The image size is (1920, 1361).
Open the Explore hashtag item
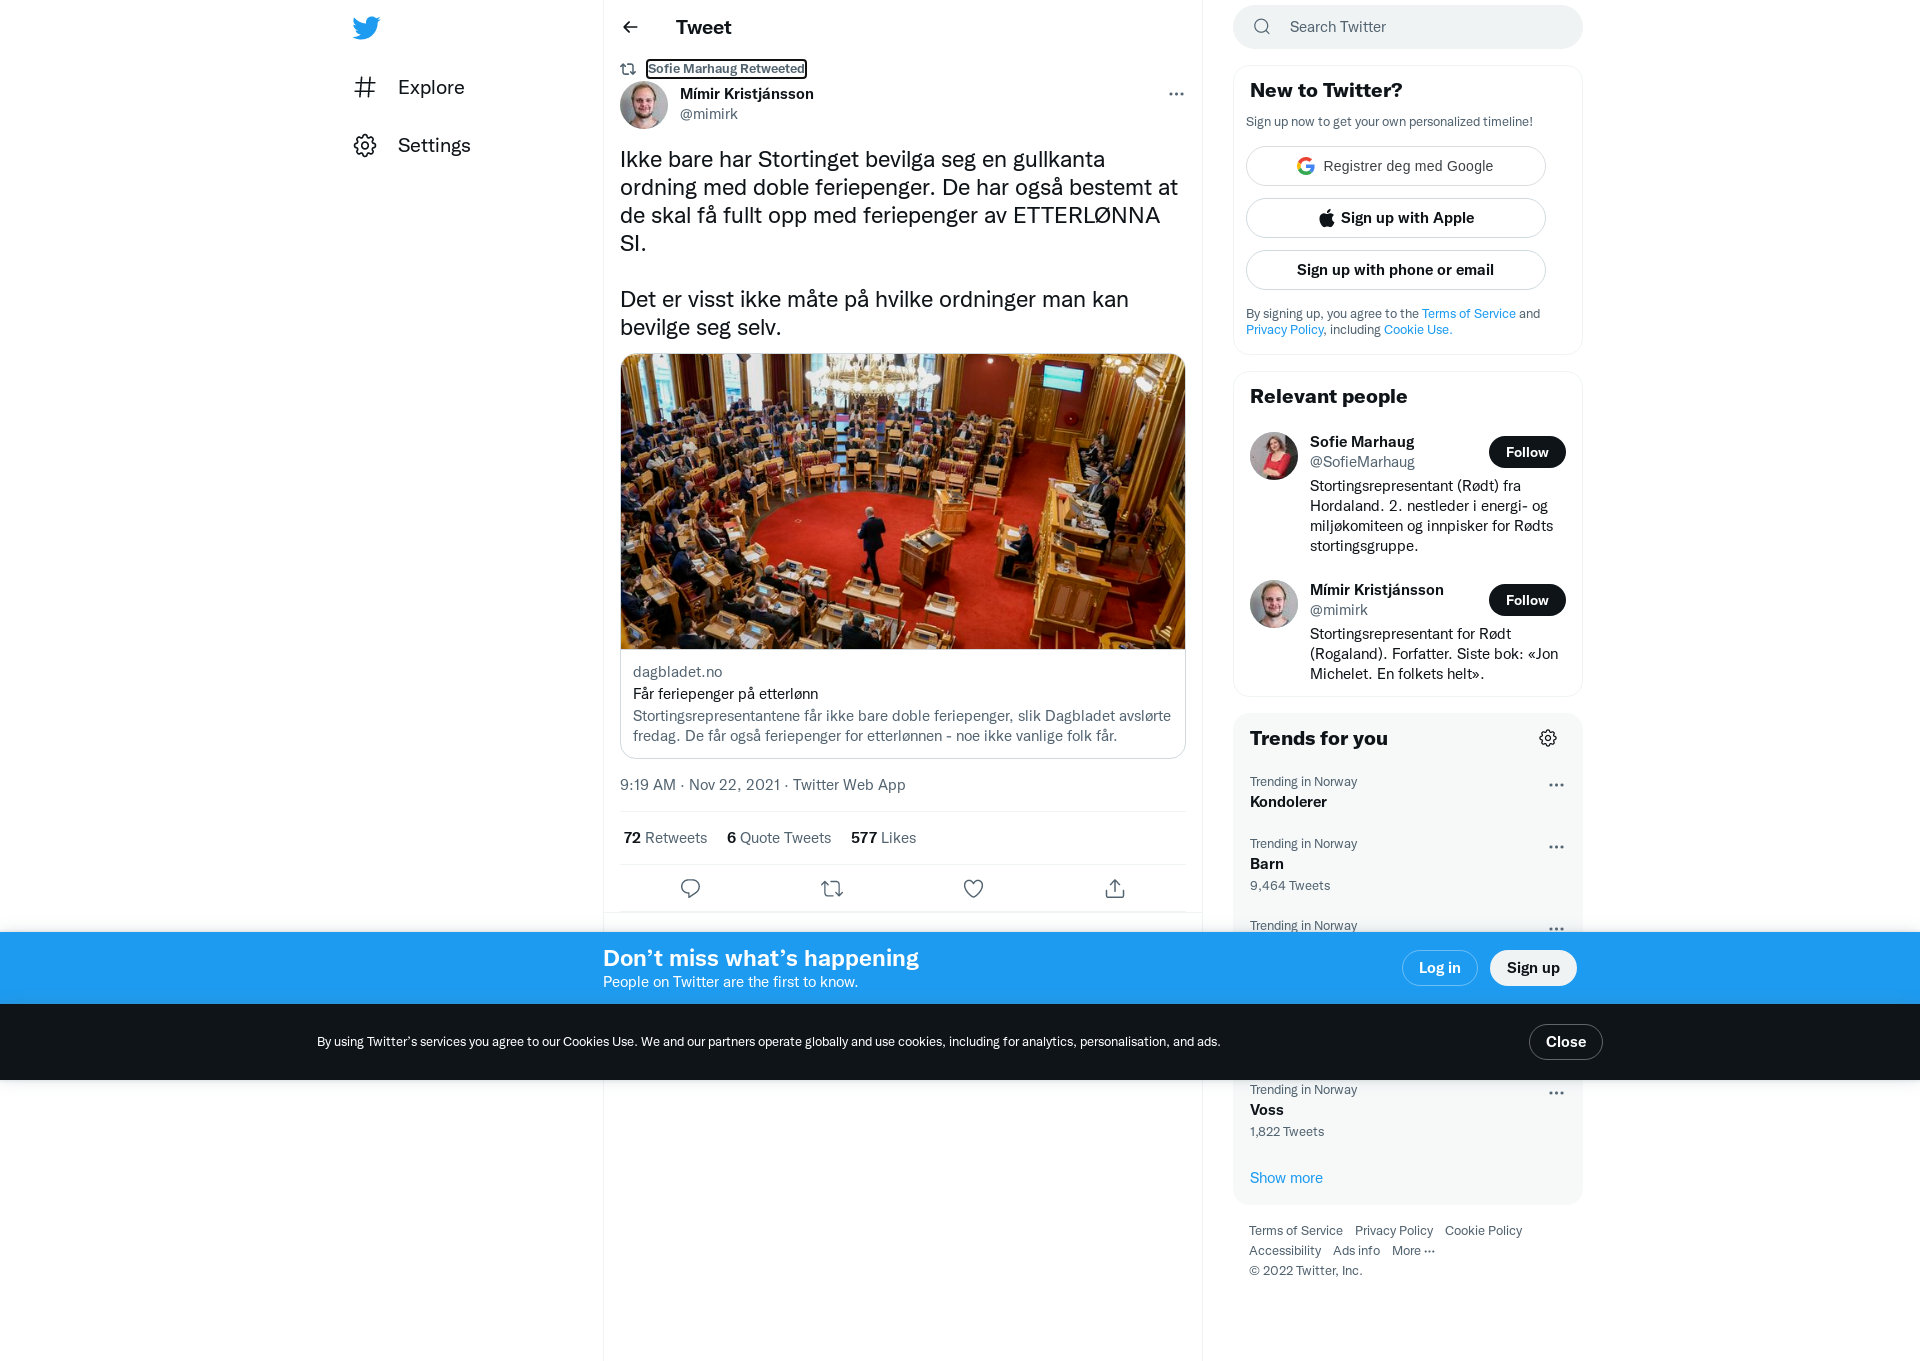coord(410,87)
